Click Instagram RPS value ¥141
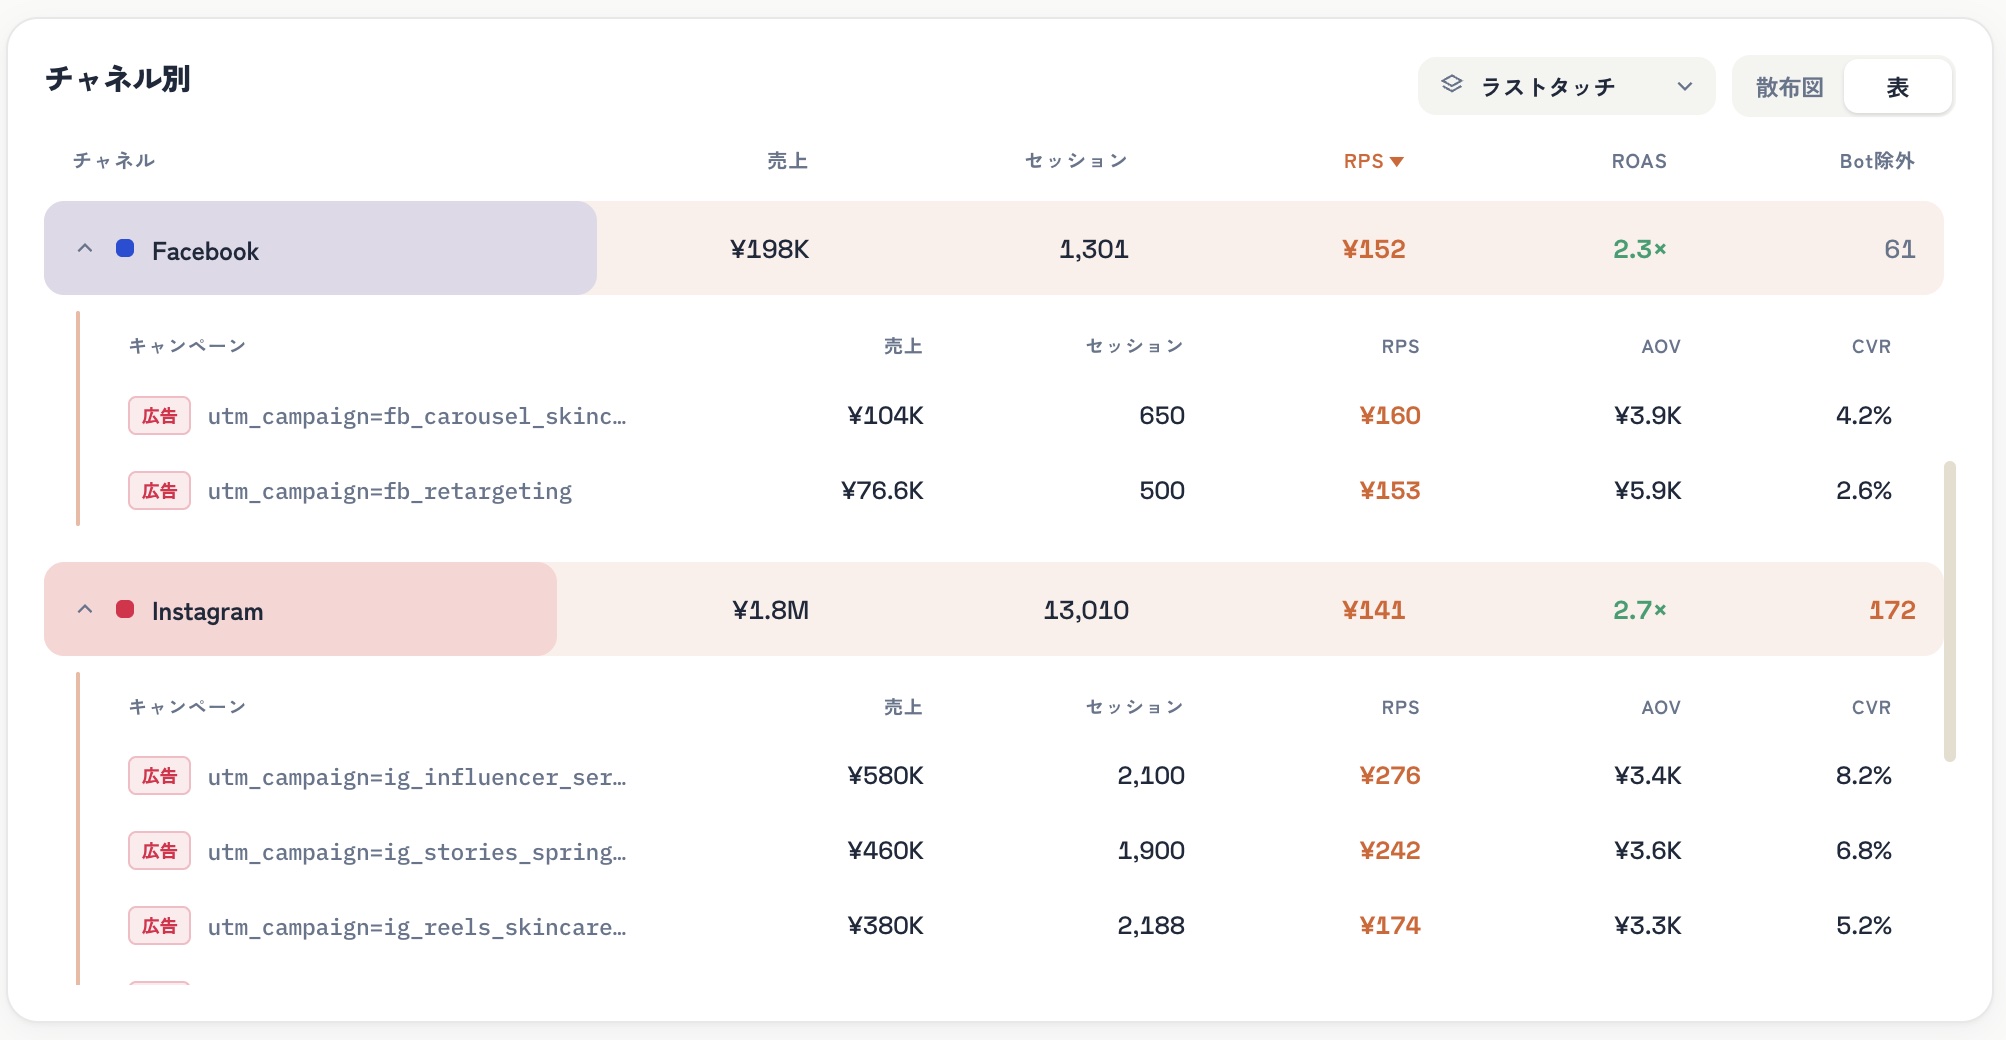This screenshot has width=2006, height=1040. [x=1373, y=610]
